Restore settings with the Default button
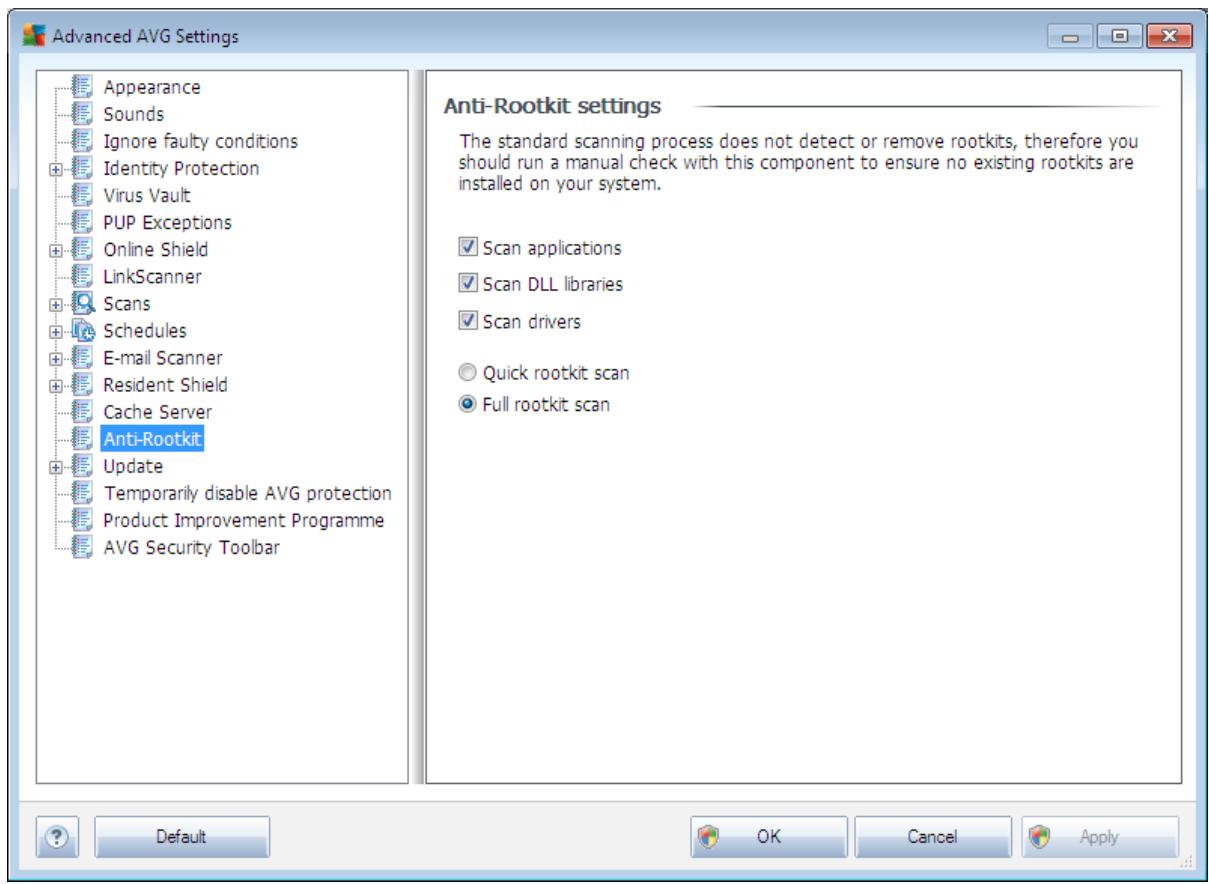Screen dimensions: 1209x884 tap(182, 835)
